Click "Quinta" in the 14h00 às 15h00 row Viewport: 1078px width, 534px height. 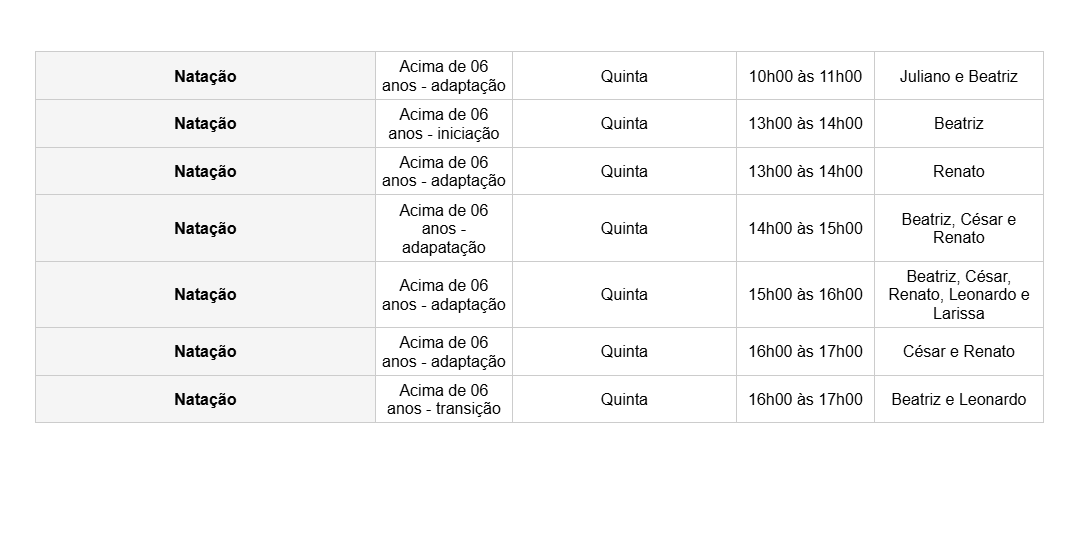624,228
